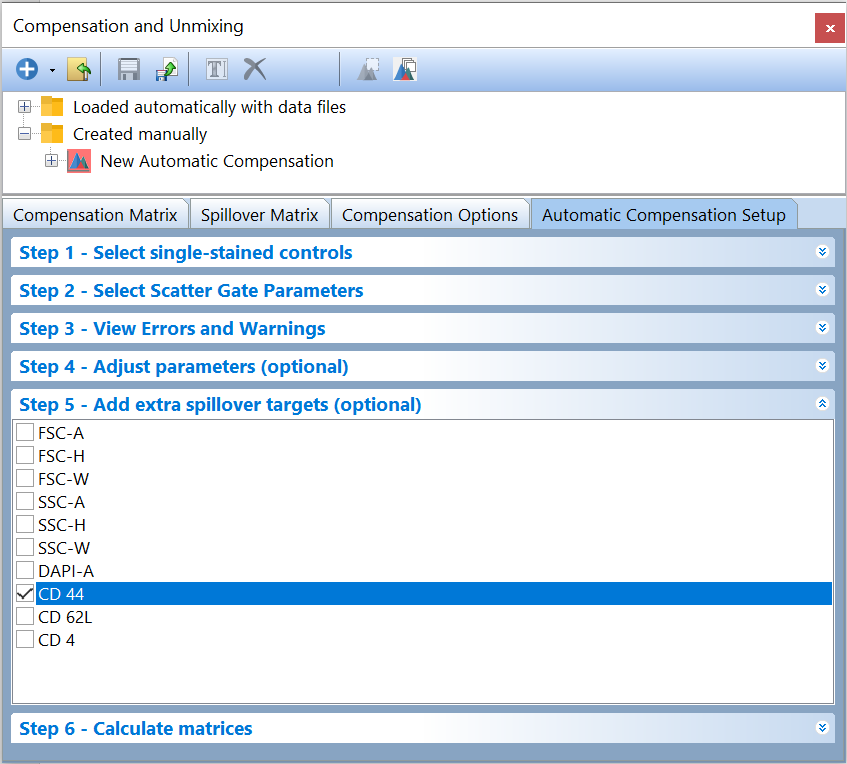The height and width of the screenshot is (764, 847).
Task: Select 'Loaded automatically with data files' row
Action: [x=210, y=107]
